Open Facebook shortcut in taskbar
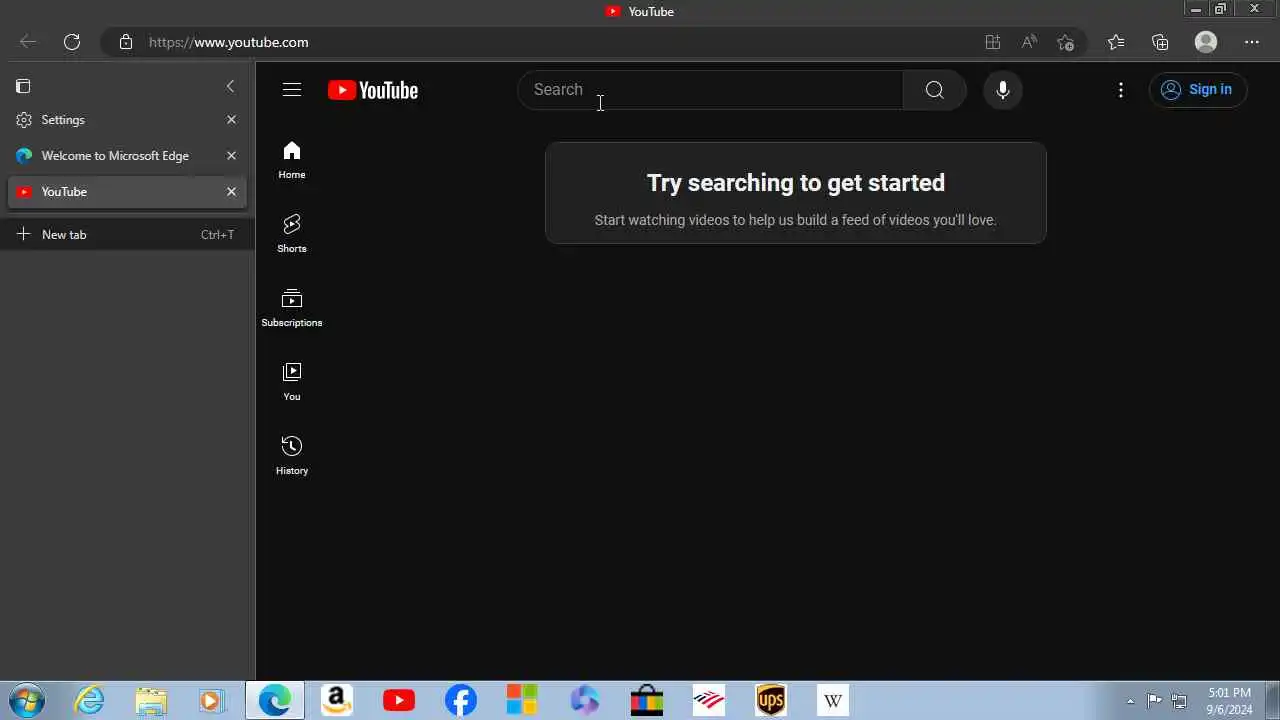Image resolution: width=1280 pixels, height=720 pixels. [x=461, y=700]
